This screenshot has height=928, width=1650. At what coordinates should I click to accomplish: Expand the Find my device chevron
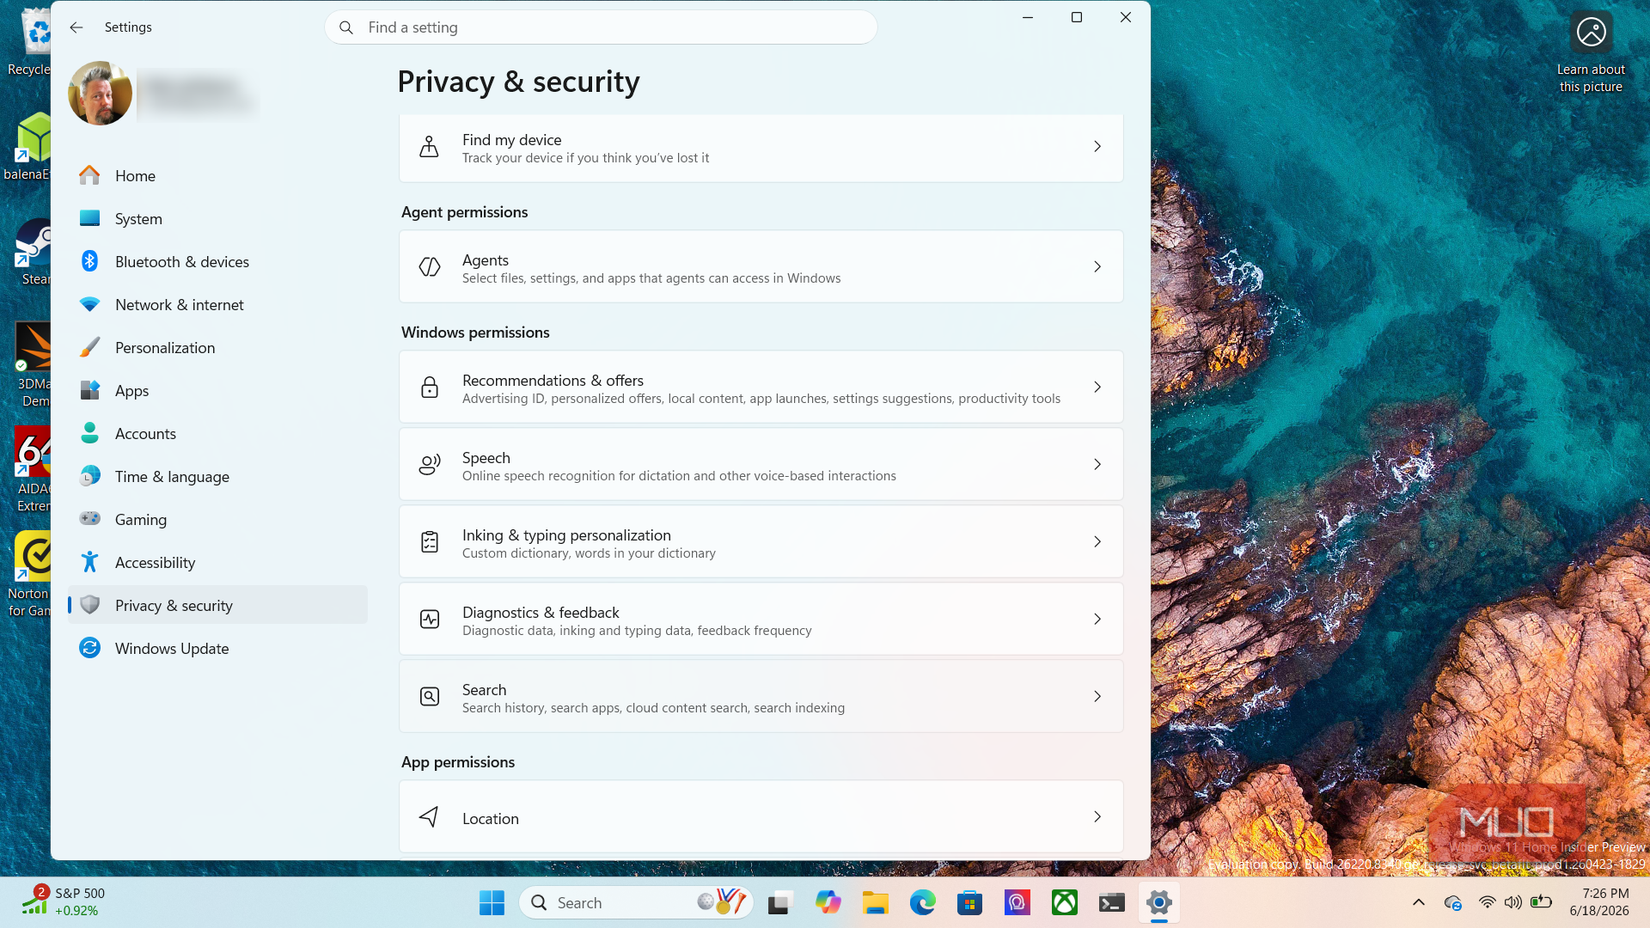(x=1097, y=147)
